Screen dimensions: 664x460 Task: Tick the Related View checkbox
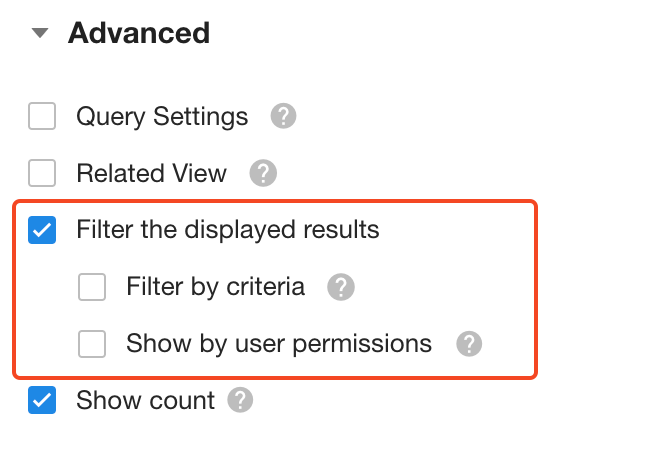pyautogui.click(x=42, y=174)
